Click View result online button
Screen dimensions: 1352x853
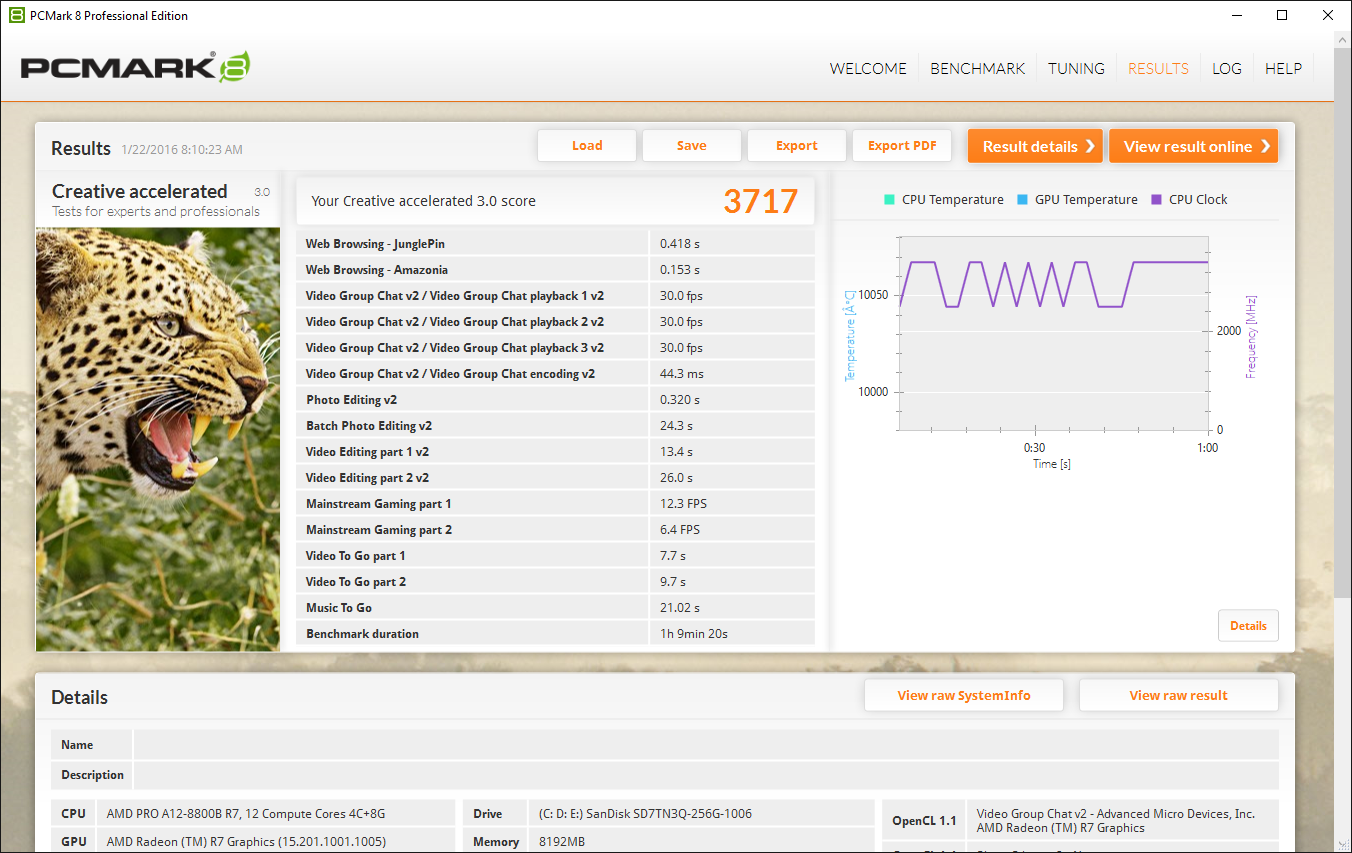1194,146
